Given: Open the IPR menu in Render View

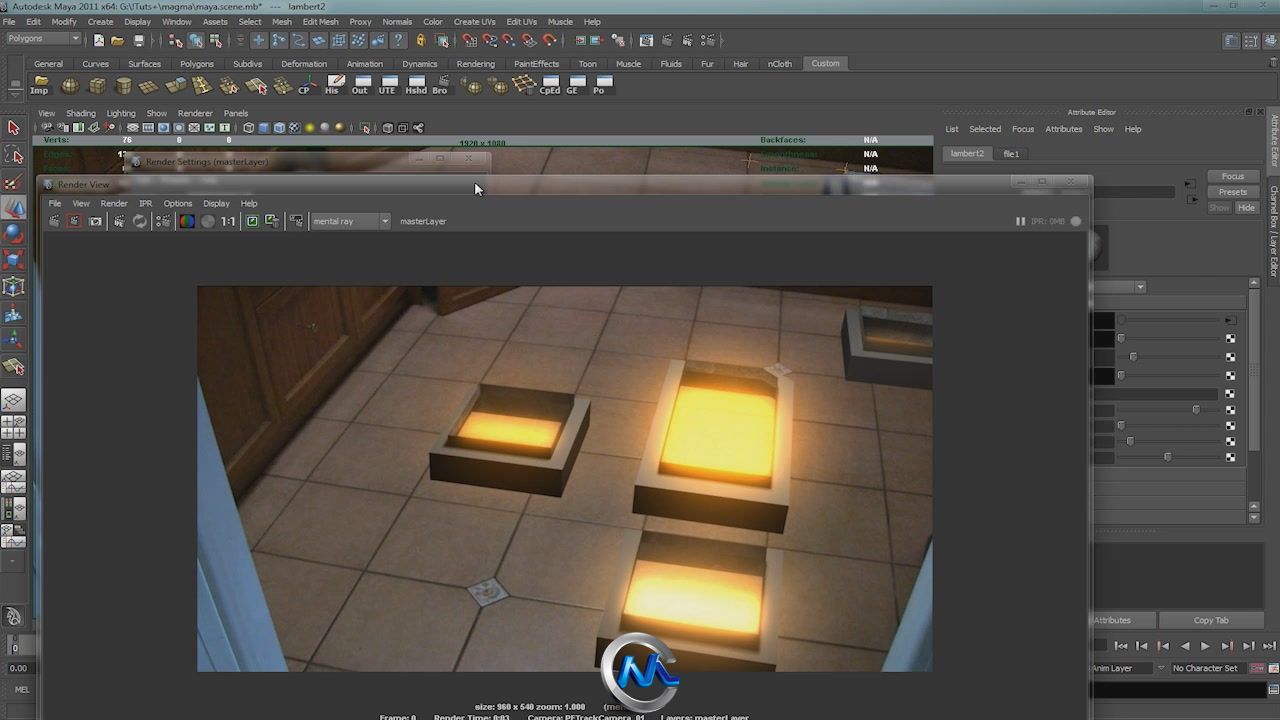Looking at the screenshot, I should click(x=145, y=203).
